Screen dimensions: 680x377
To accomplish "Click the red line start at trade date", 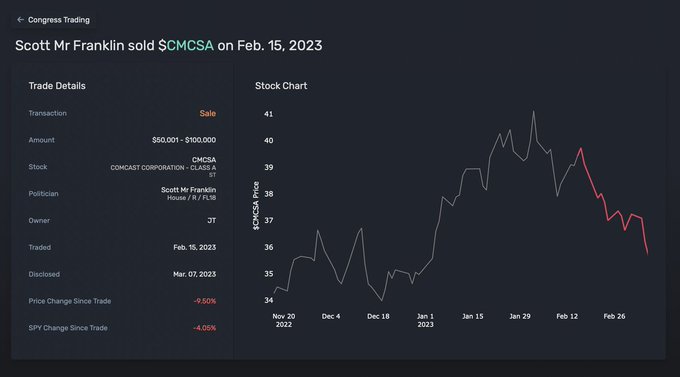I will point(581,148).
